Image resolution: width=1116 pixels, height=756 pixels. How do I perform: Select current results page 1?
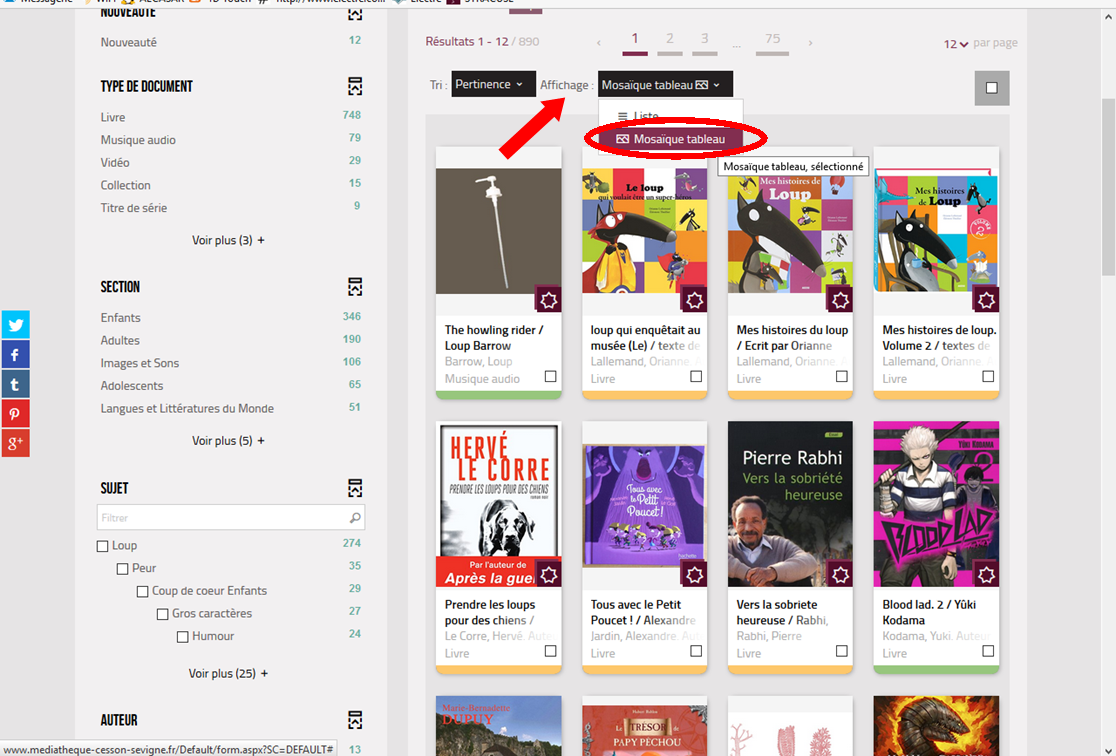coord(635,41)
